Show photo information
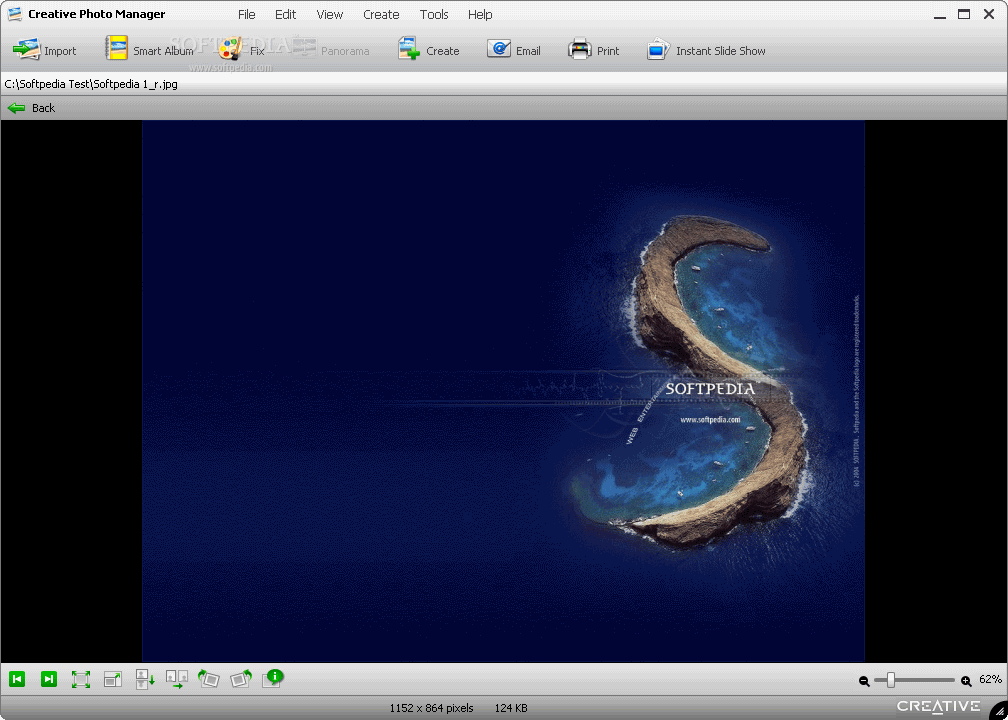The height and width of the screenshot is (720, 1008). coord(273,678)
